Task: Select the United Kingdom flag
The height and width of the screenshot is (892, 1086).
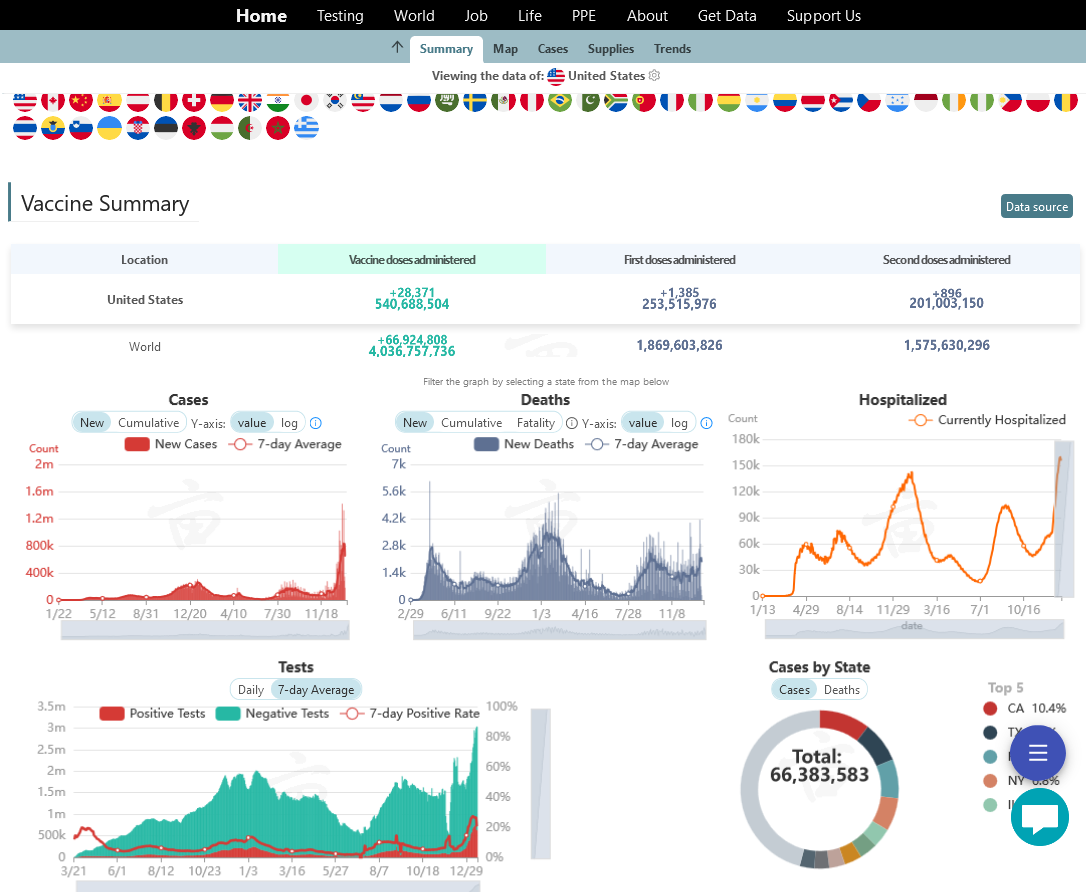Action: tap(250, 101)
